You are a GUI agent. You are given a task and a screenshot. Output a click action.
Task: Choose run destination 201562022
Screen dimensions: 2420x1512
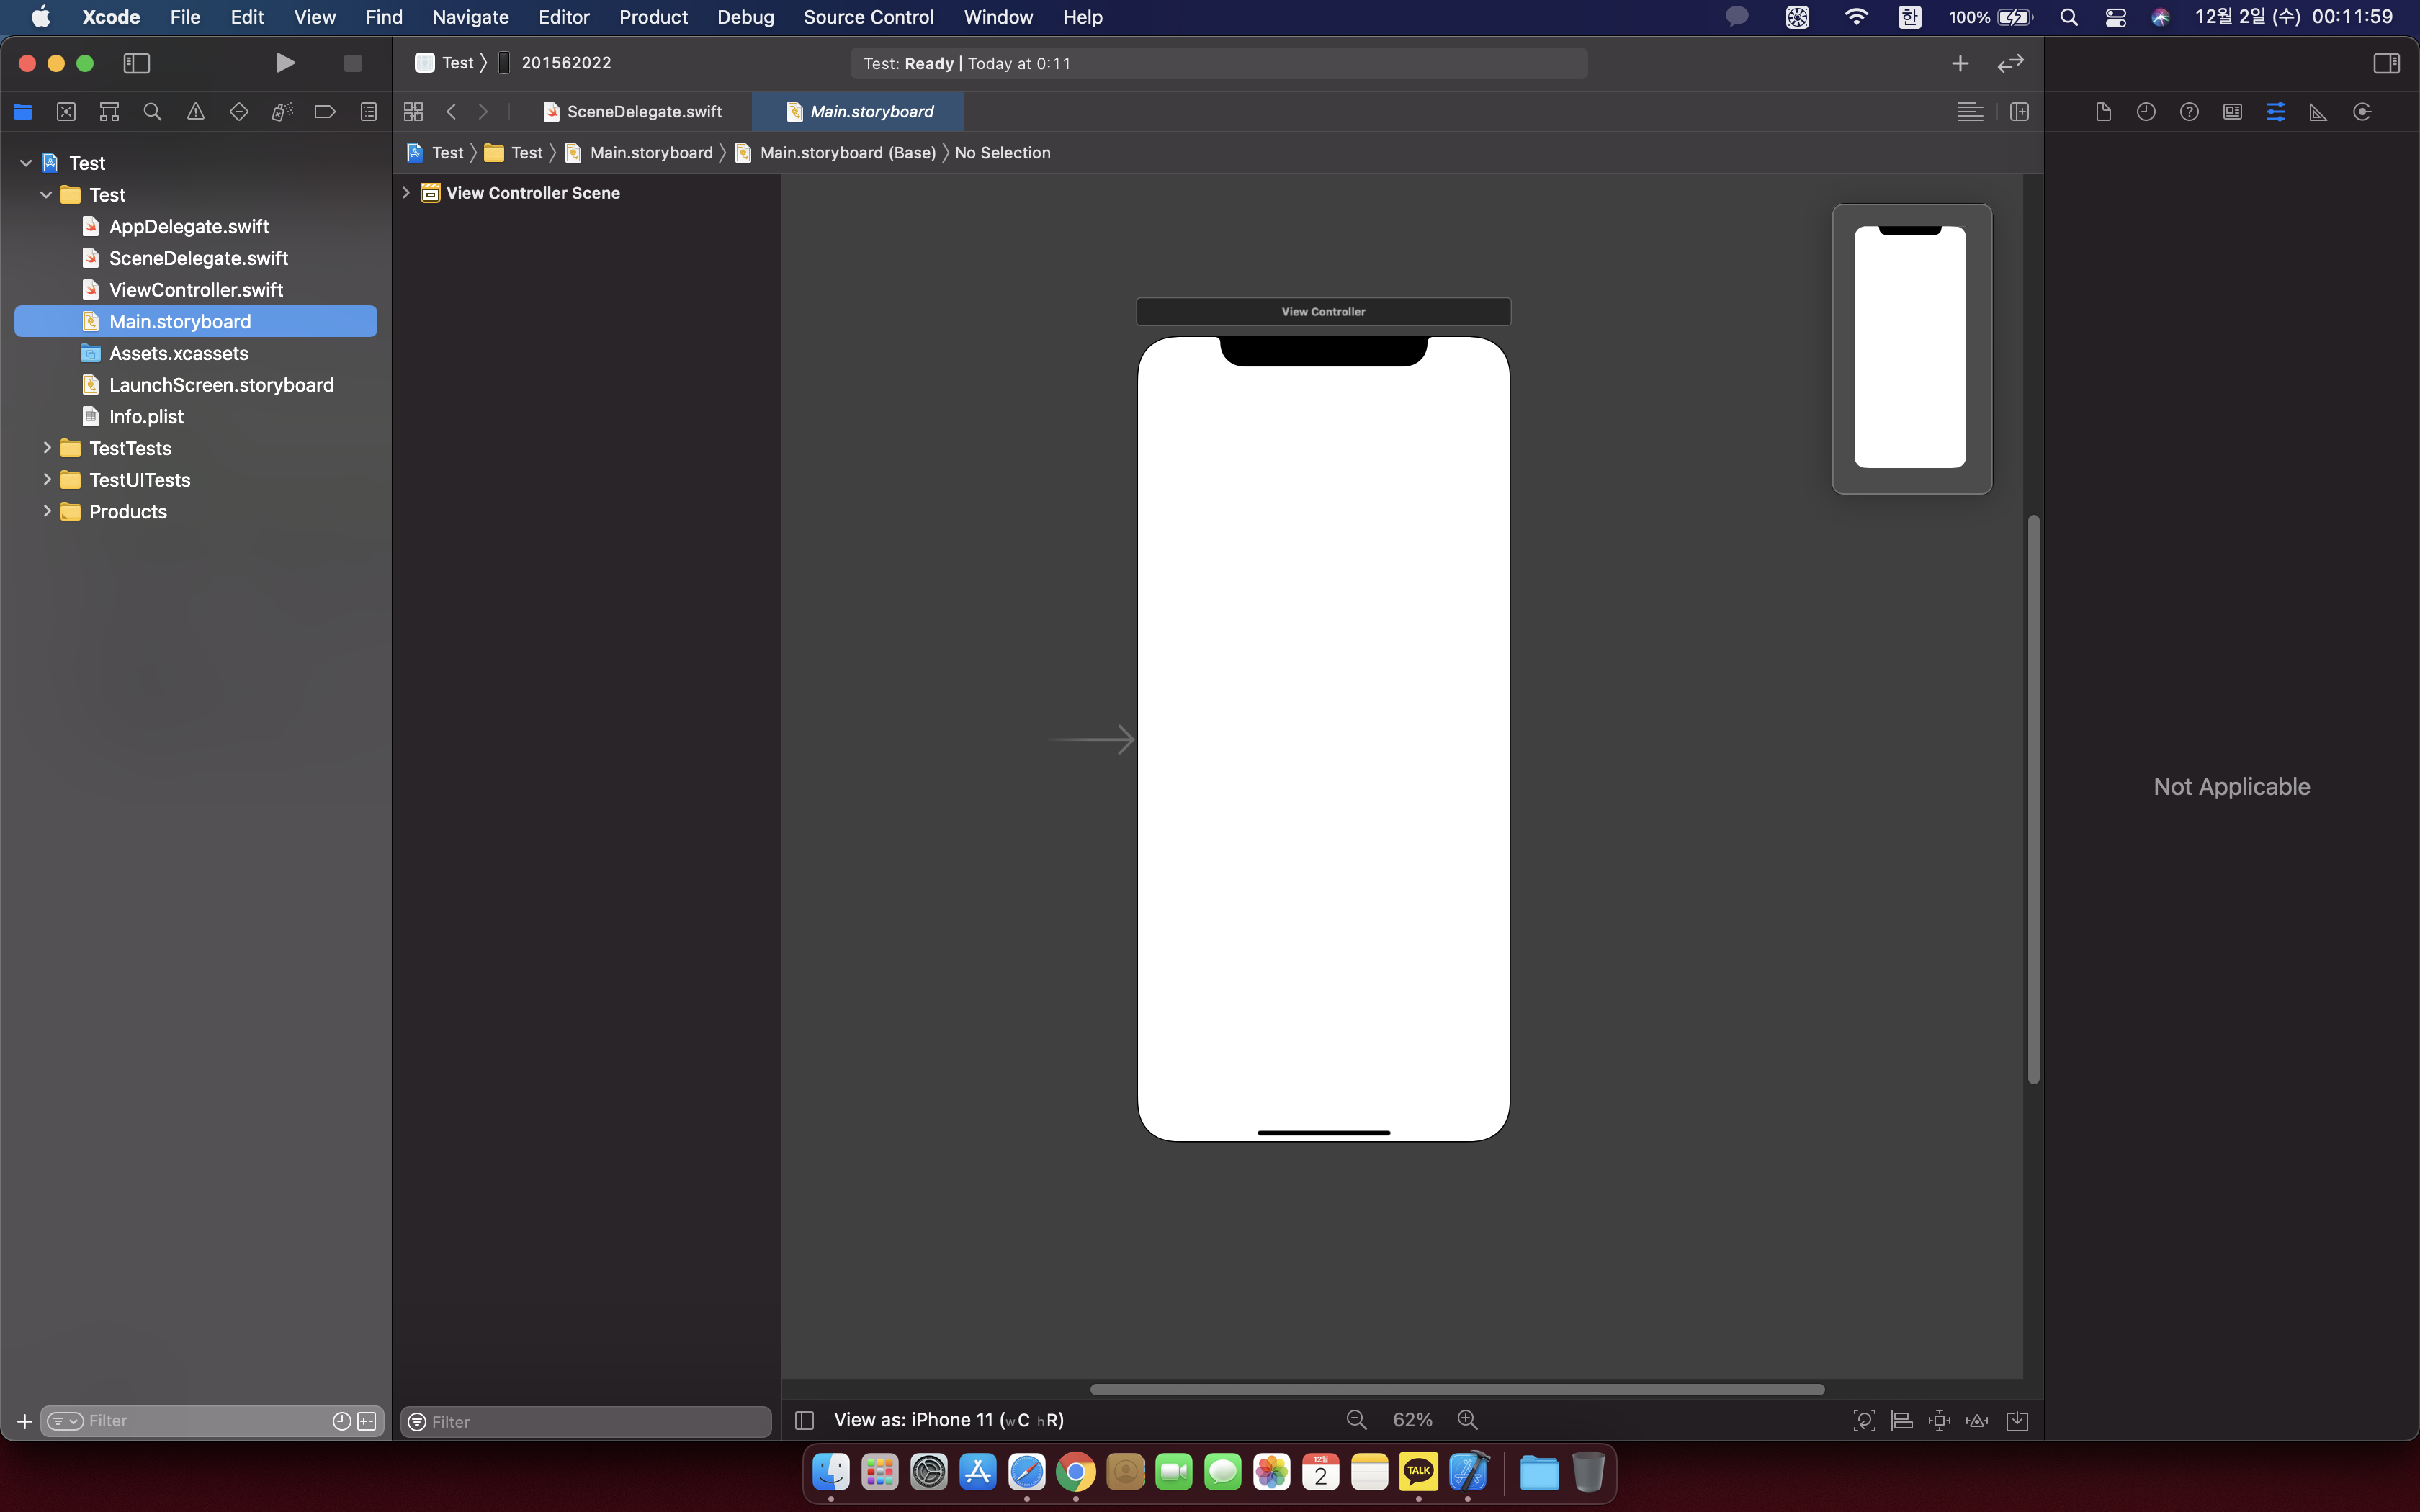tap(555, 63)
